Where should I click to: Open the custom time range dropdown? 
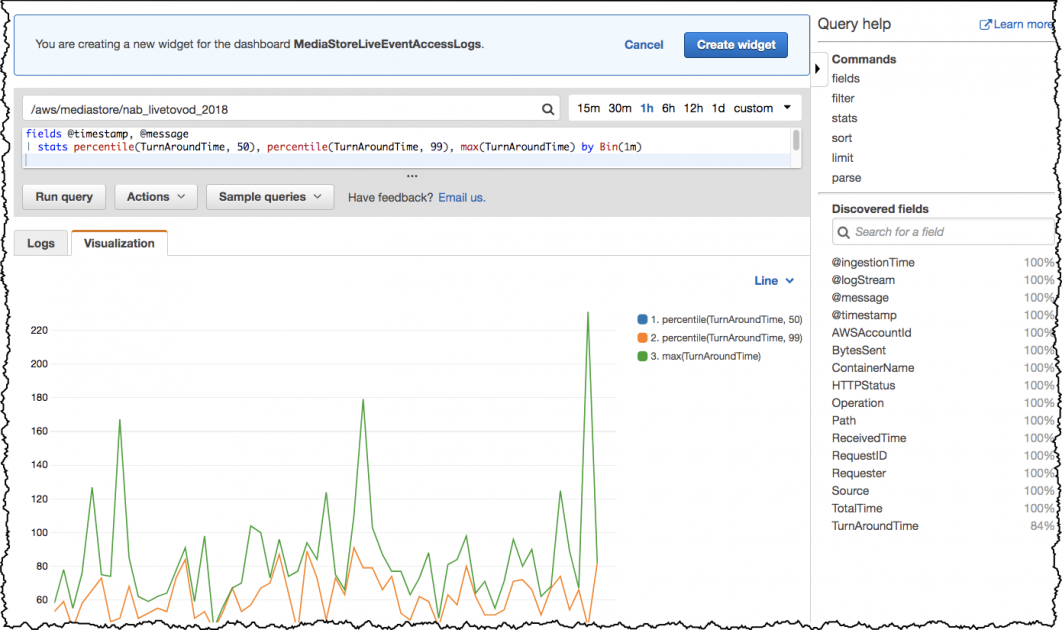point(762,108)
